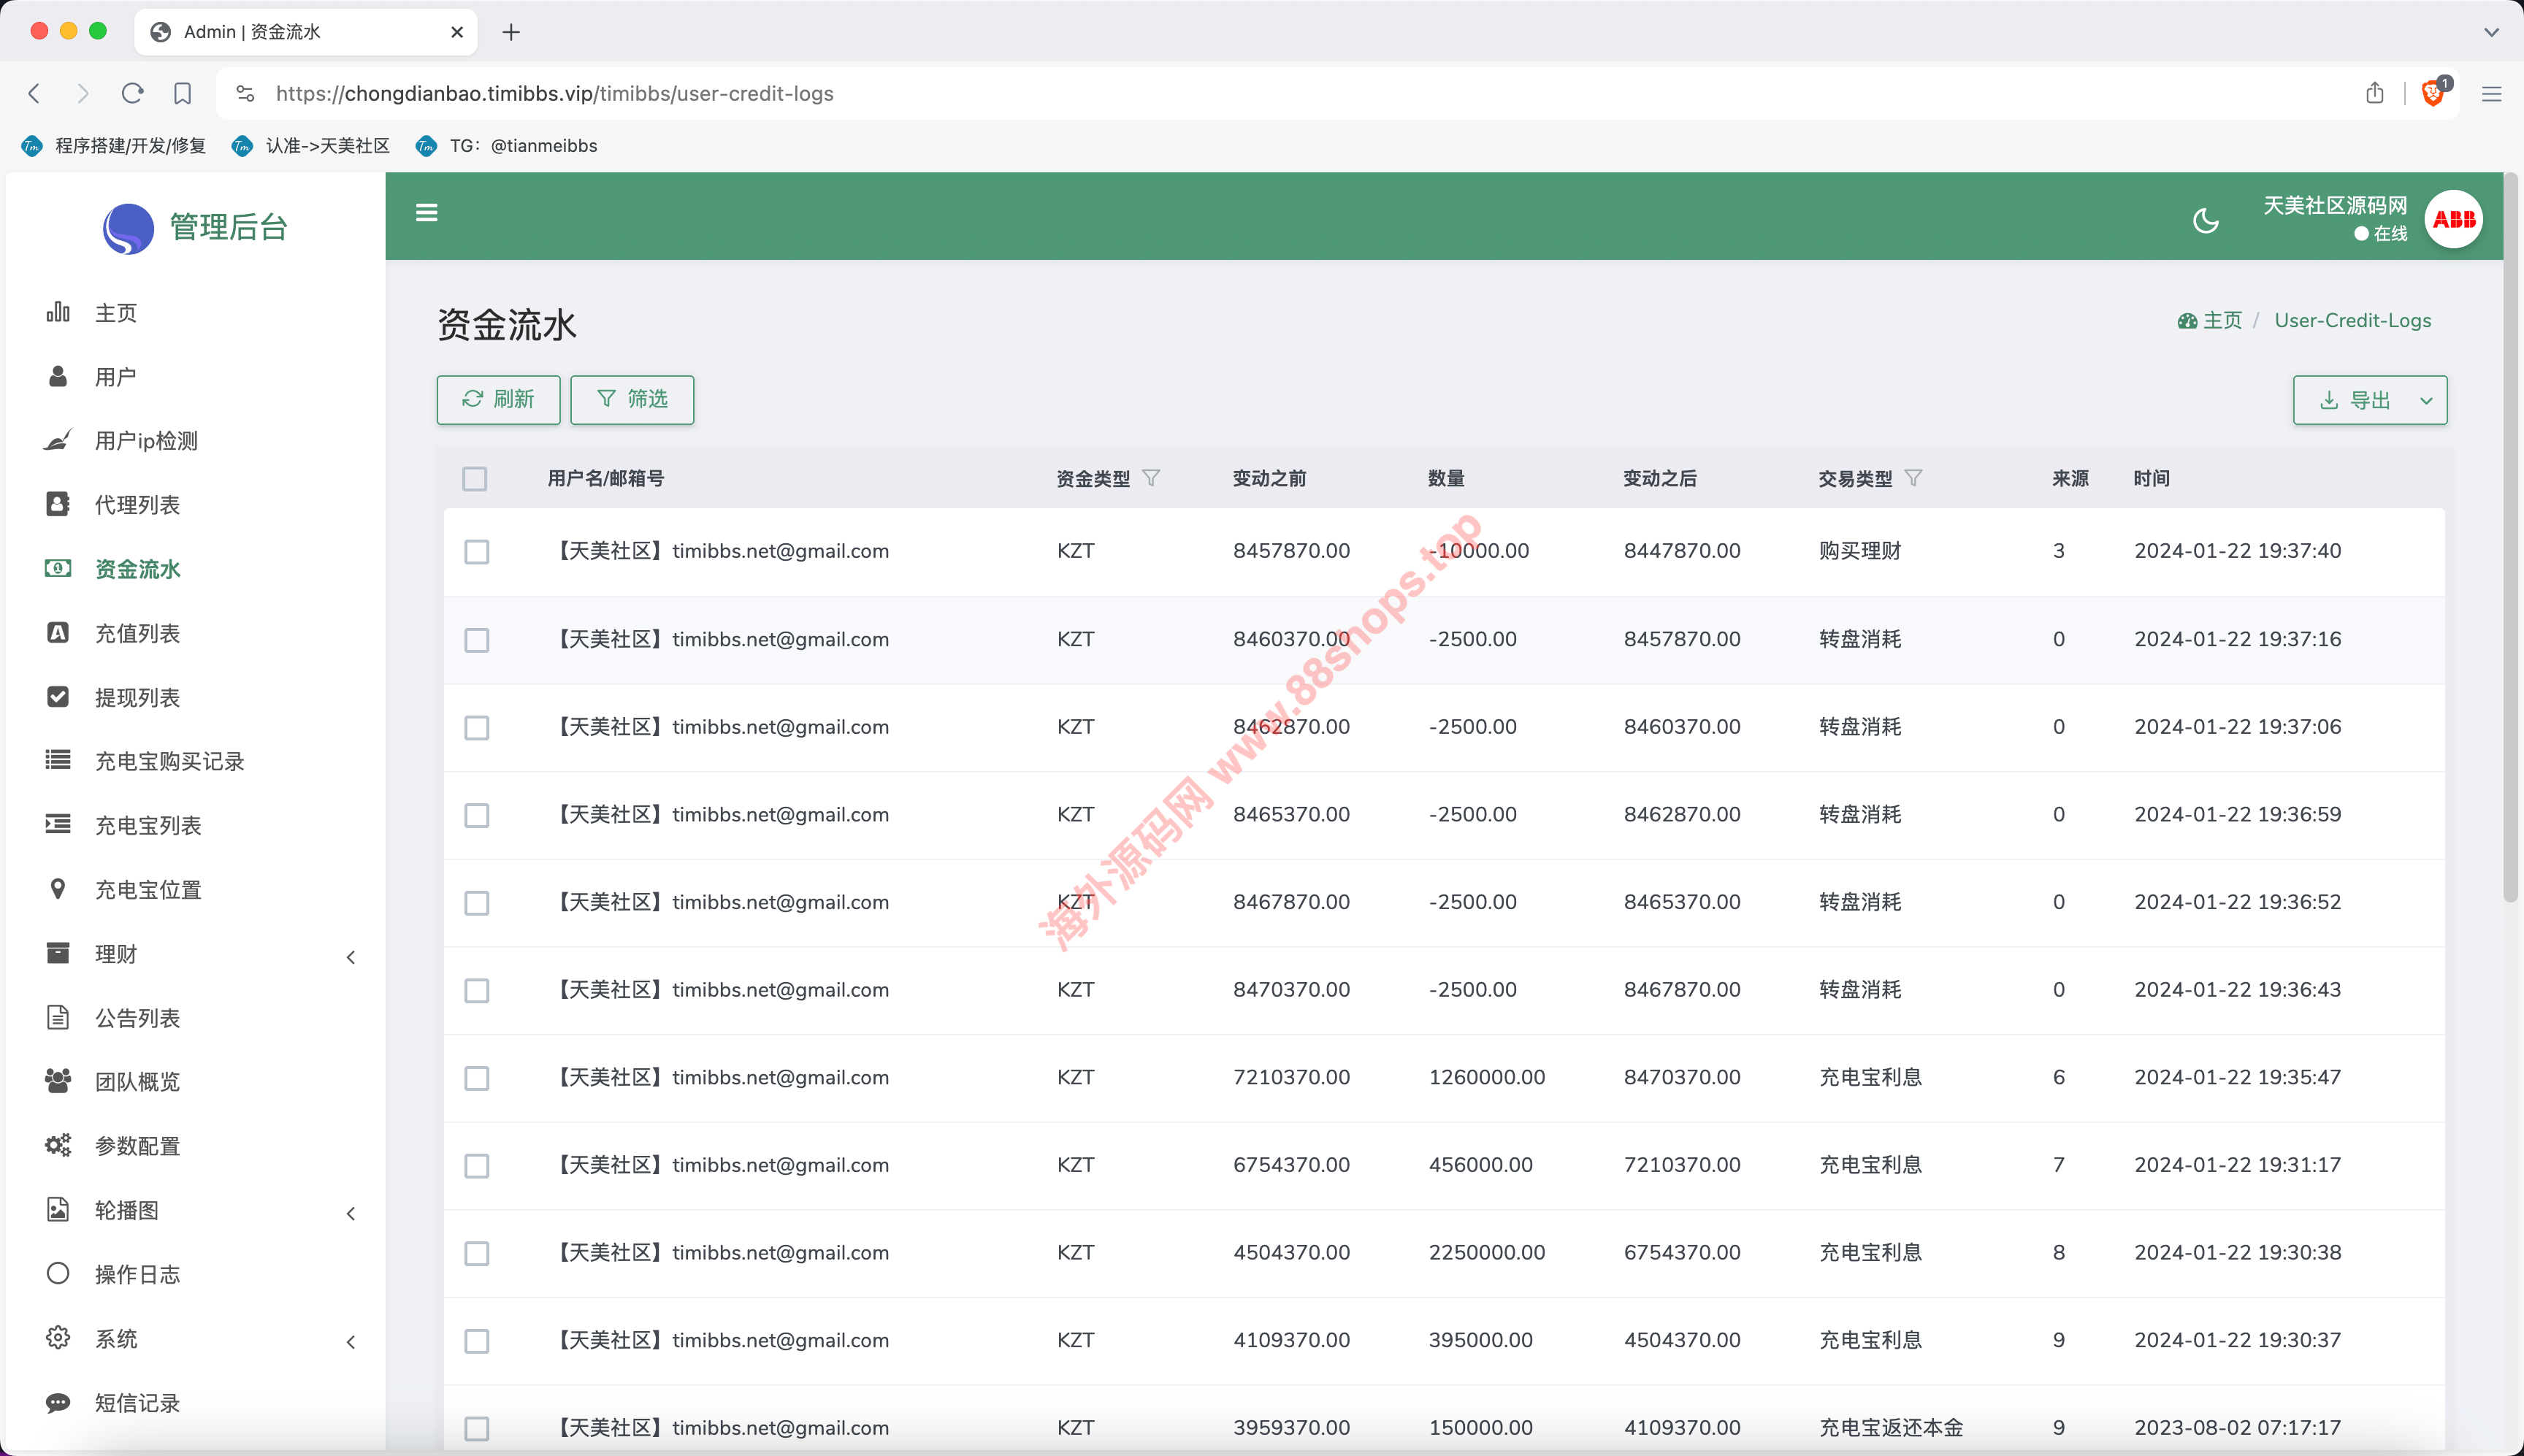
Task: Click the 刷新 button
Action: point(498,399)
